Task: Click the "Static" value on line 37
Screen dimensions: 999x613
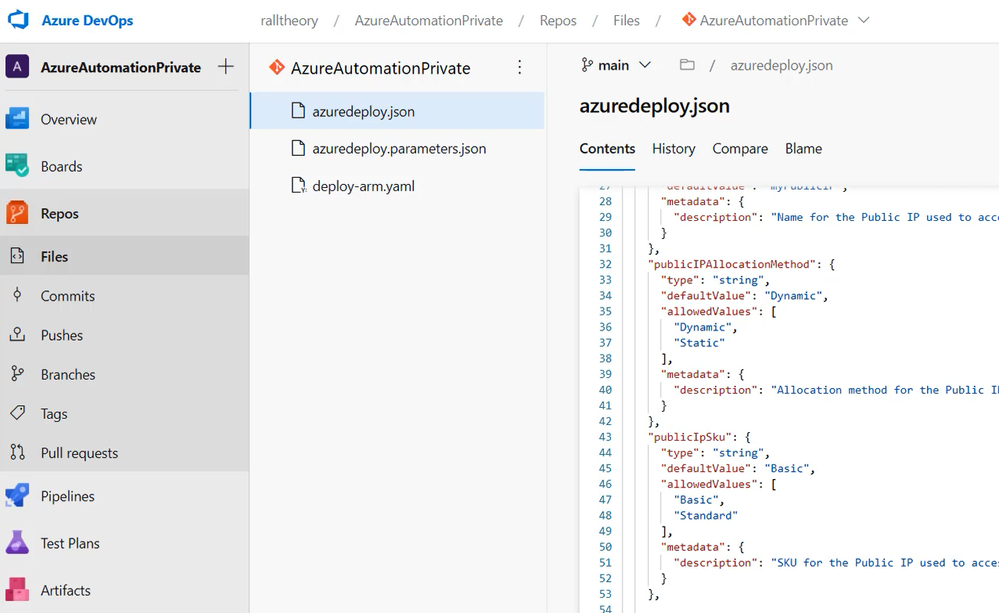Action: (700, 343)
